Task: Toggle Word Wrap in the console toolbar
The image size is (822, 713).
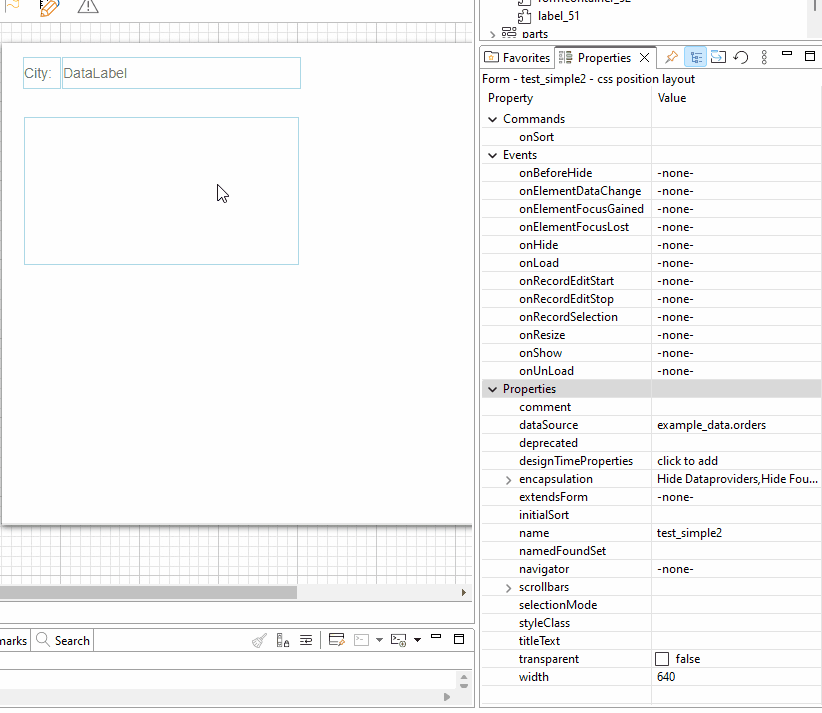Action: click(x=306, y=640)
